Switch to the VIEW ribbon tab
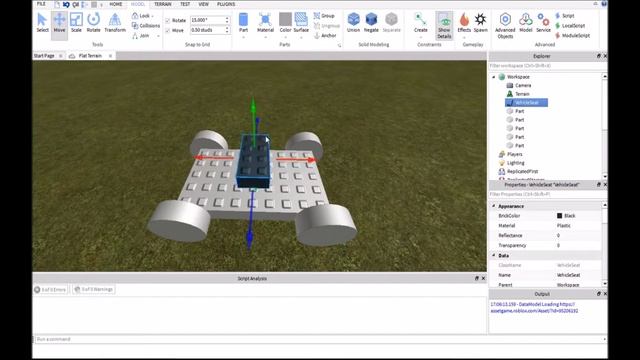The height and width of the screenshot is (360, 640). tap(204, 4)
